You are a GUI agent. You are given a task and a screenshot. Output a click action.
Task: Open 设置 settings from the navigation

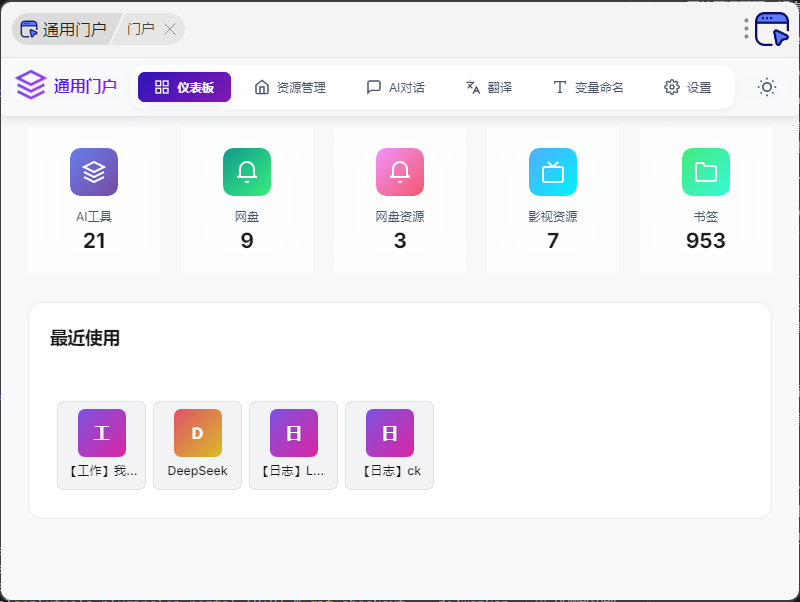click(x=688, y=87)
